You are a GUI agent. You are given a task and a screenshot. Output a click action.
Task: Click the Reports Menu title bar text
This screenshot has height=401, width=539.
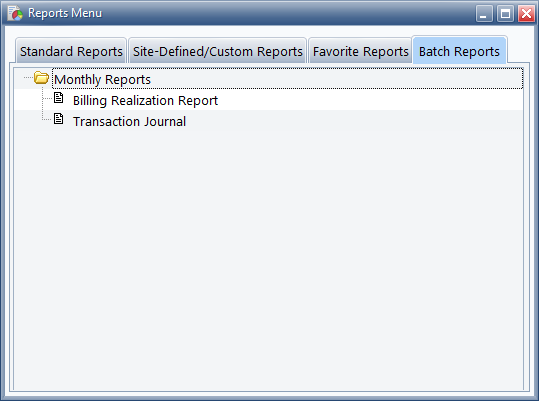click(65, 13)
